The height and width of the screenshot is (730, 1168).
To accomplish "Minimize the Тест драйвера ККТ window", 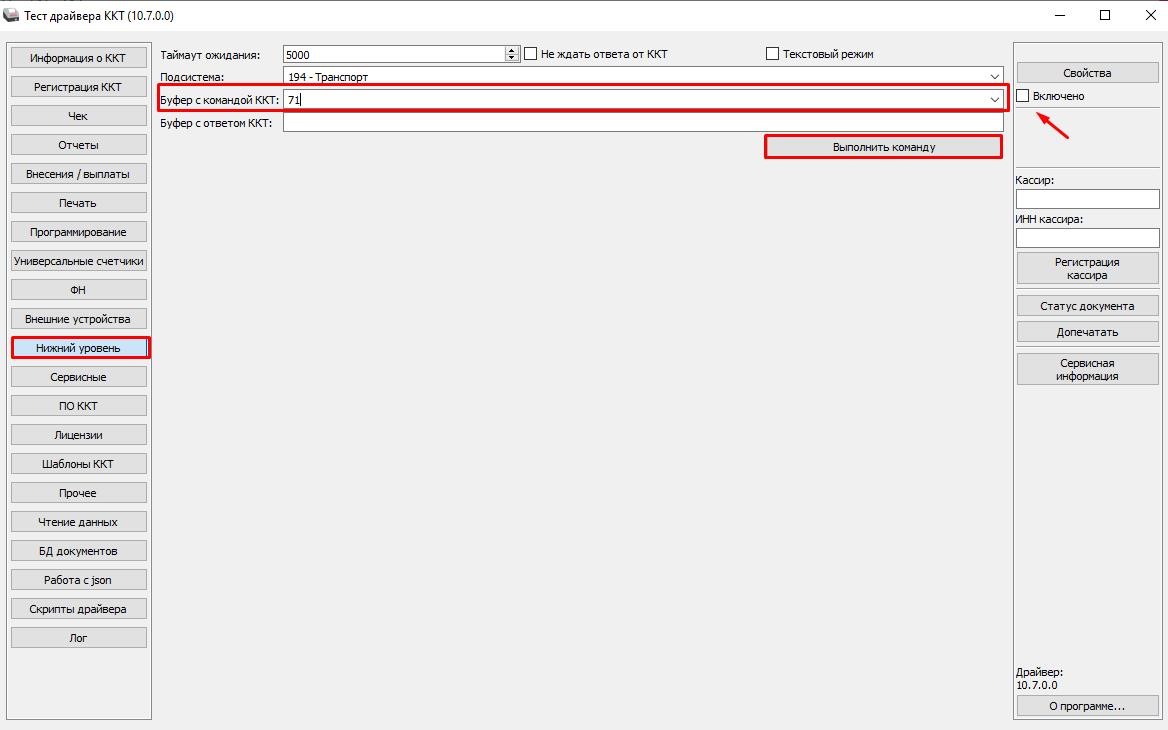I will click(1060, 15).
